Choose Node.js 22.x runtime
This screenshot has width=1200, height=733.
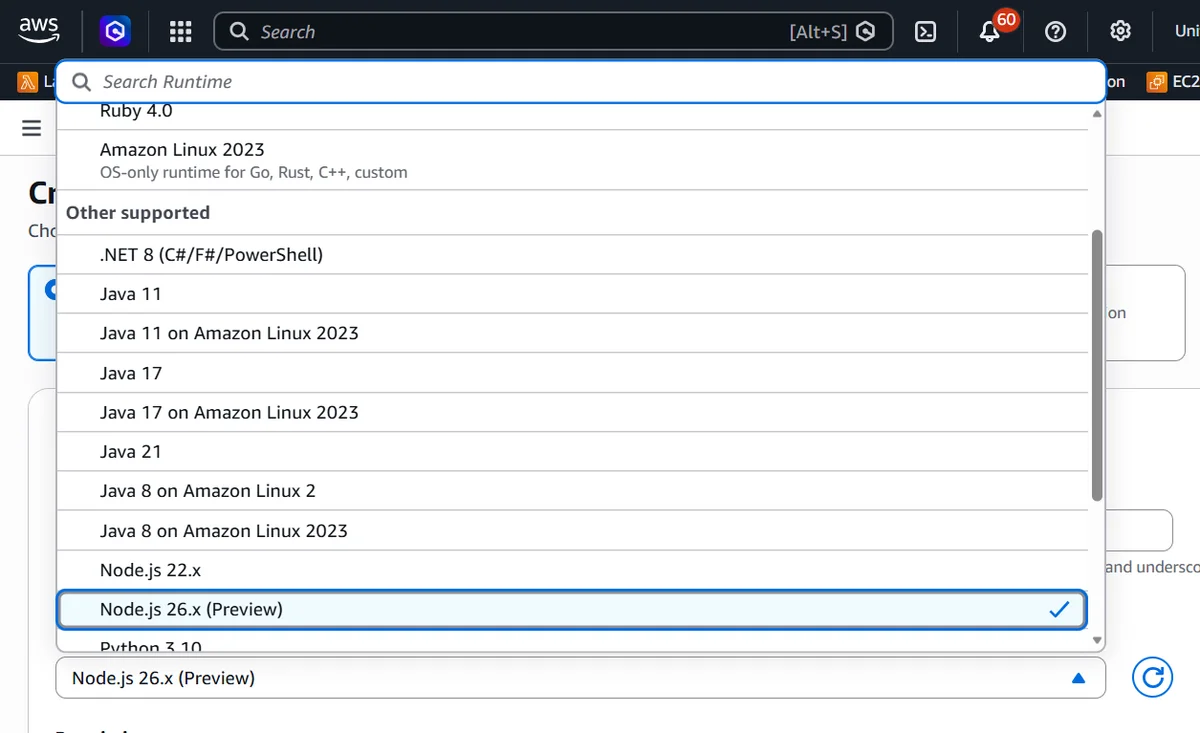coord(572,570)
